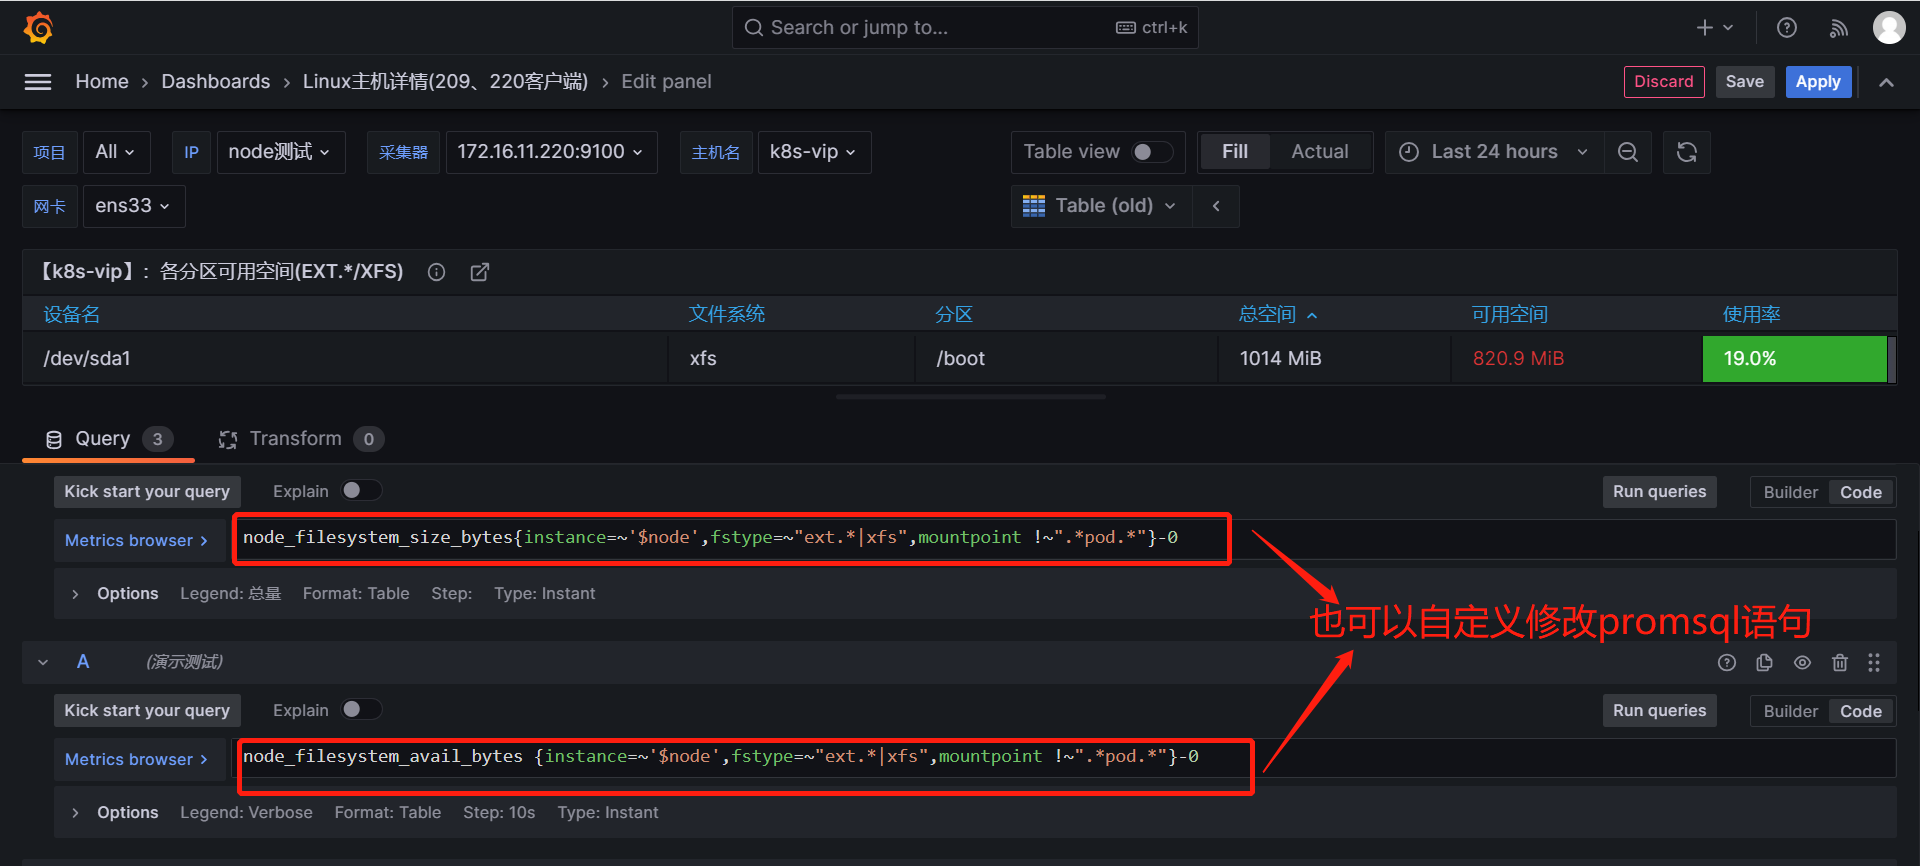Open the hamburger navigation menu
This screenshot has width=1920, height=866.
tap(38, 82)
